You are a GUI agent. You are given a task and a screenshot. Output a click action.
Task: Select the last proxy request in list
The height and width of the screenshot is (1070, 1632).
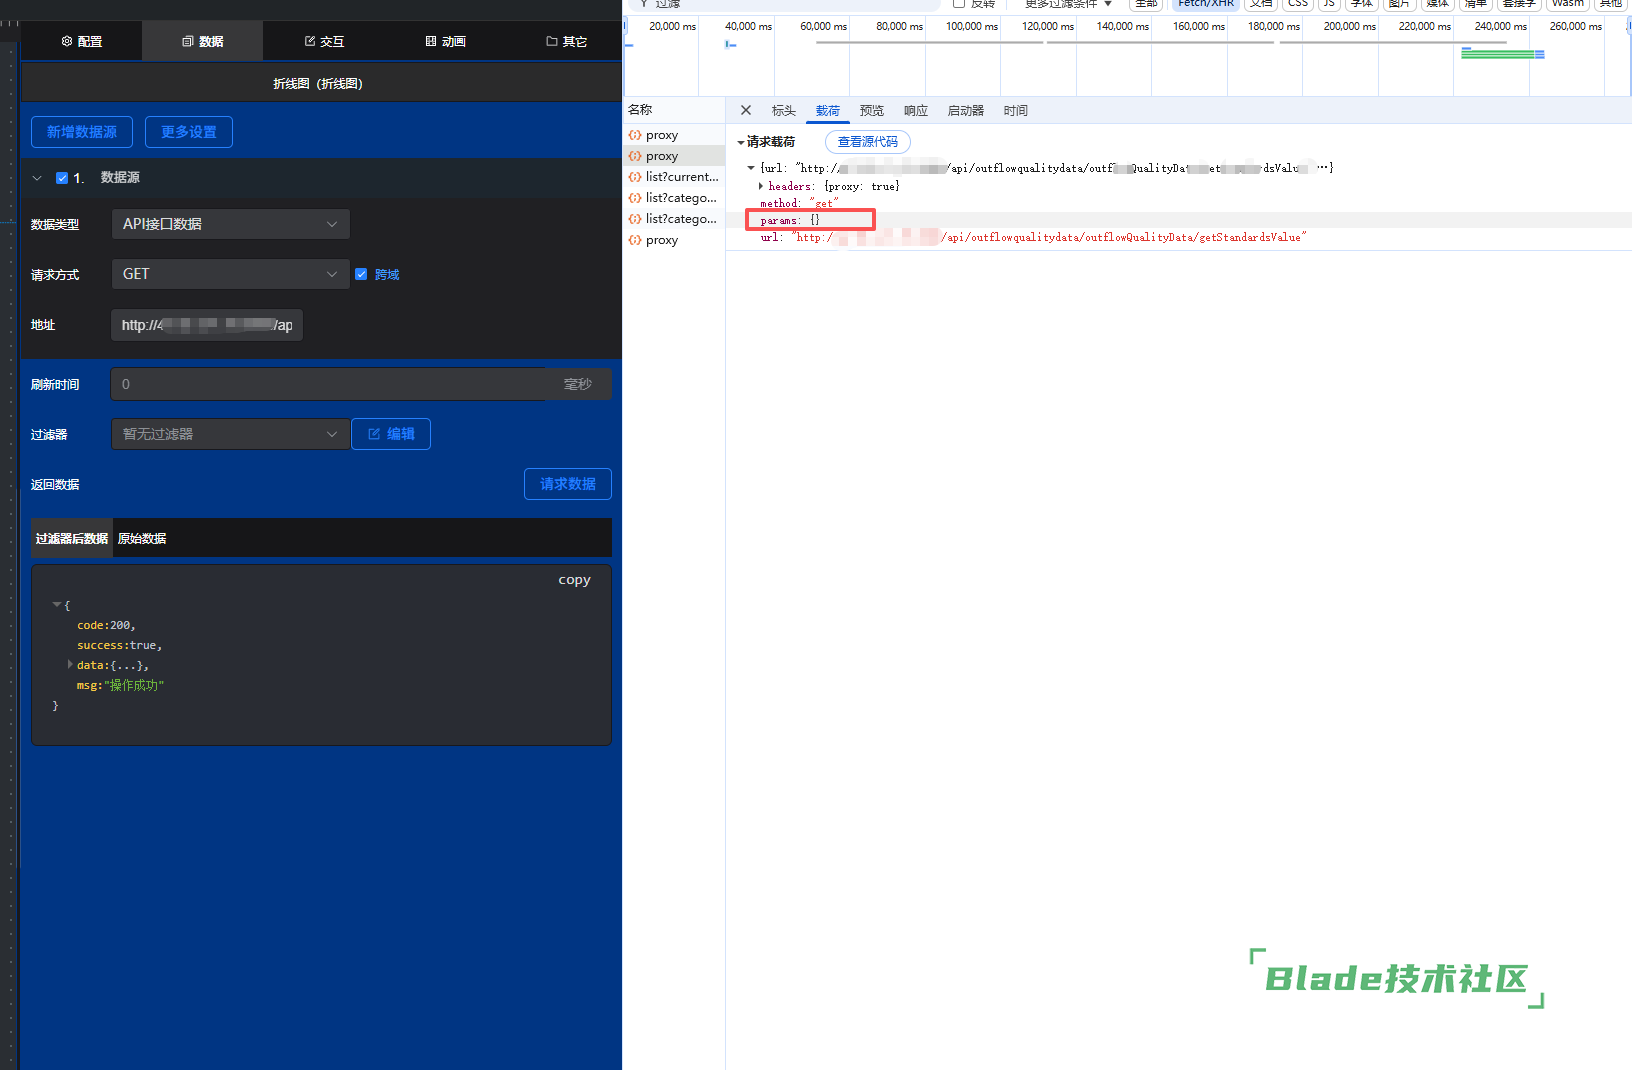point(661,240)
